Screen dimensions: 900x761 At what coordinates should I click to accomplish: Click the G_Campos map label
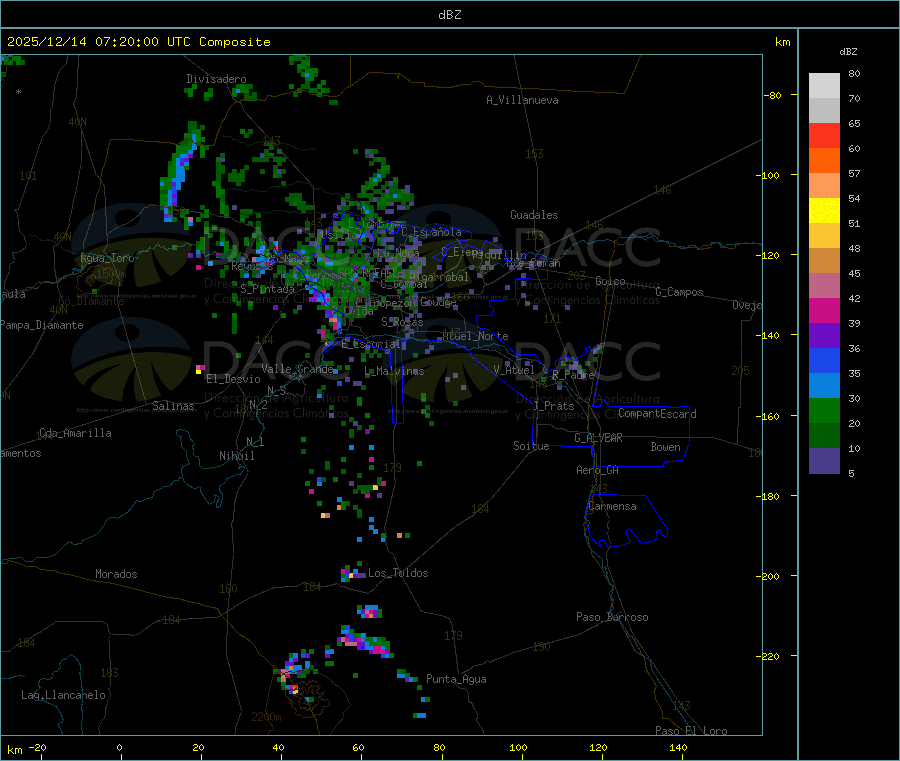click(680, 292)
